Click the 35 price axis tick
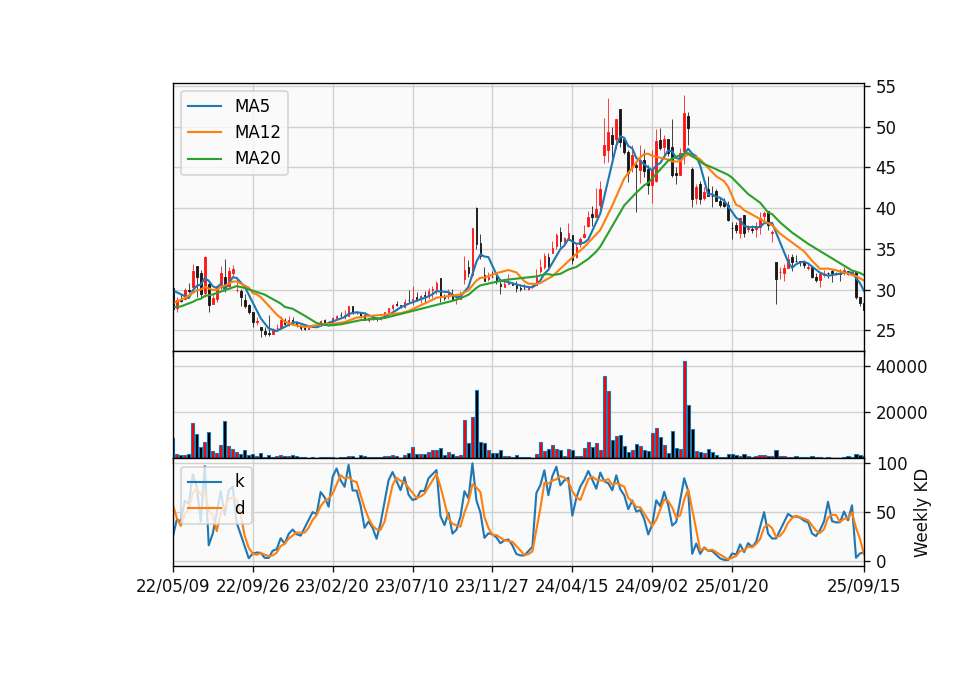 885,250
